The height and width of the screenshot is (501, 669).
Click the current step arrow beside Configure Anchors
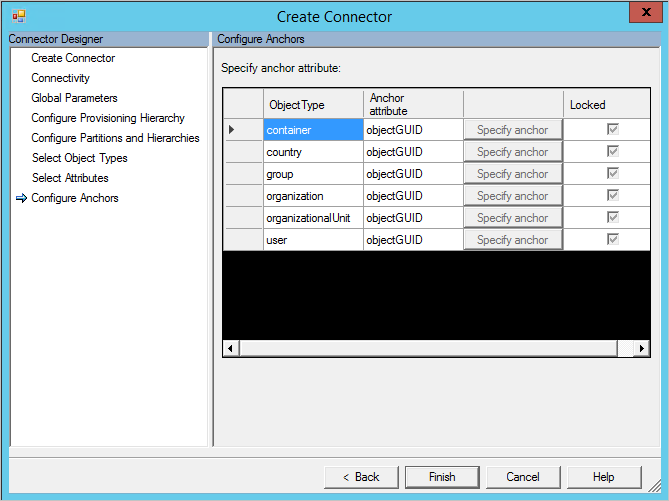click(21, 198)
